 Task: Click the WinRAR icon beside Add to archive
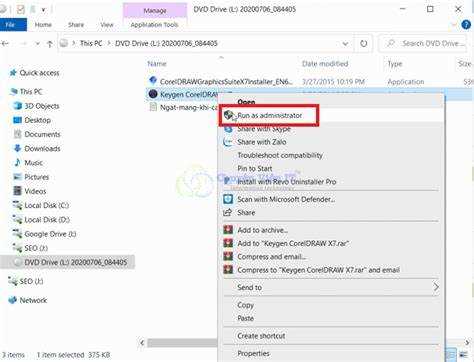[x=228, y=230]
